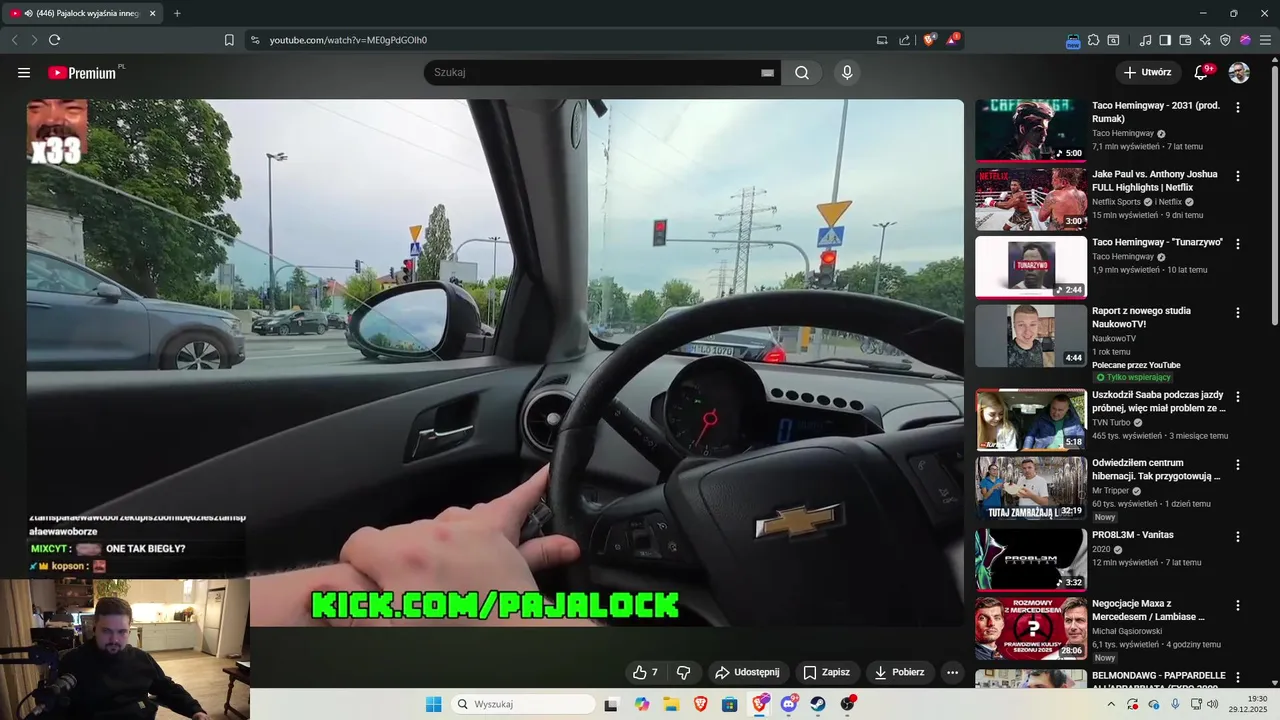Open Brave VPN shield icon
Image resolution: width=1280 pixels, height=720 pixels.
pos(1225,40)
